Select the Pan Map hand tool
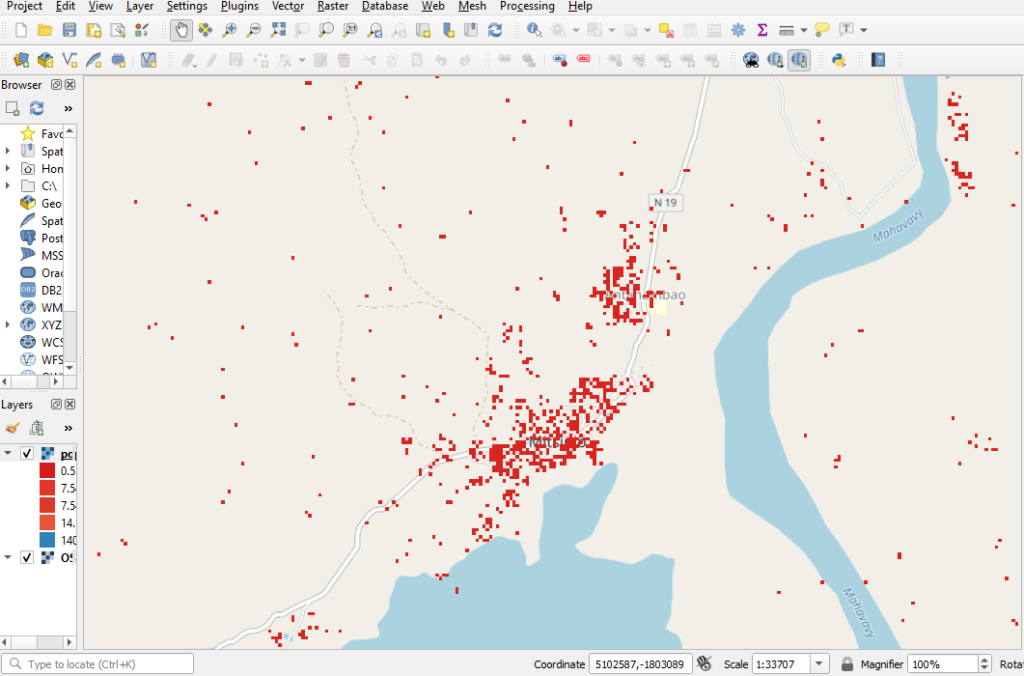Screen dimensions: 1024x676 pos(181,30)
